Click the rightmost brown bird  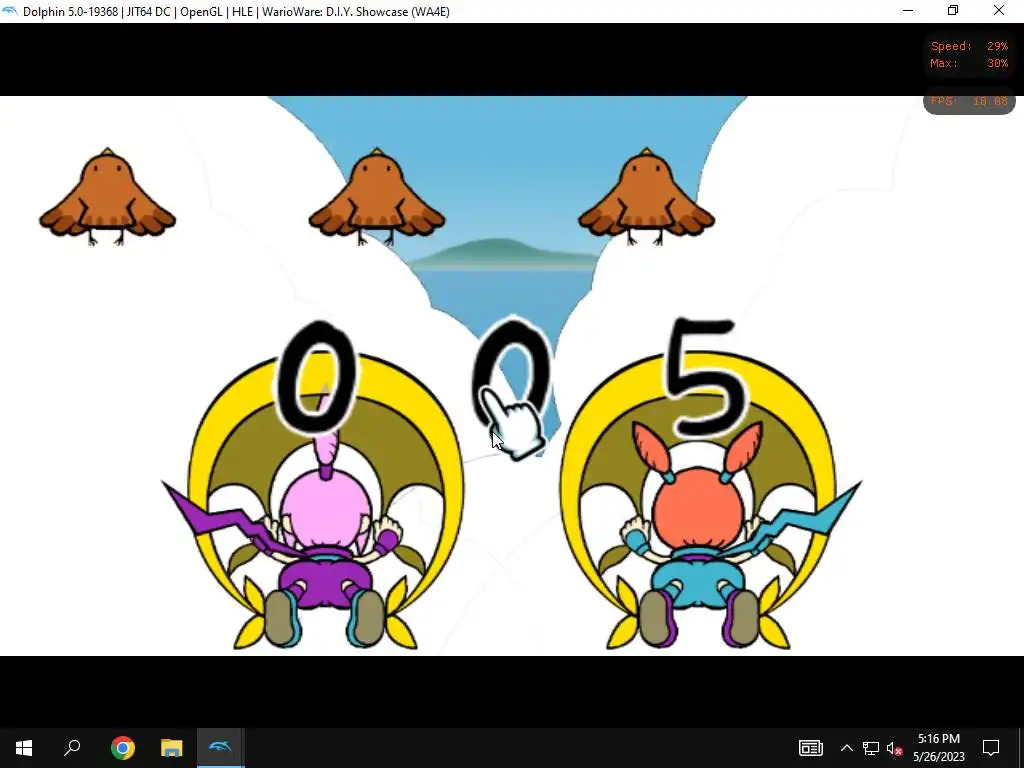(647, 197)
